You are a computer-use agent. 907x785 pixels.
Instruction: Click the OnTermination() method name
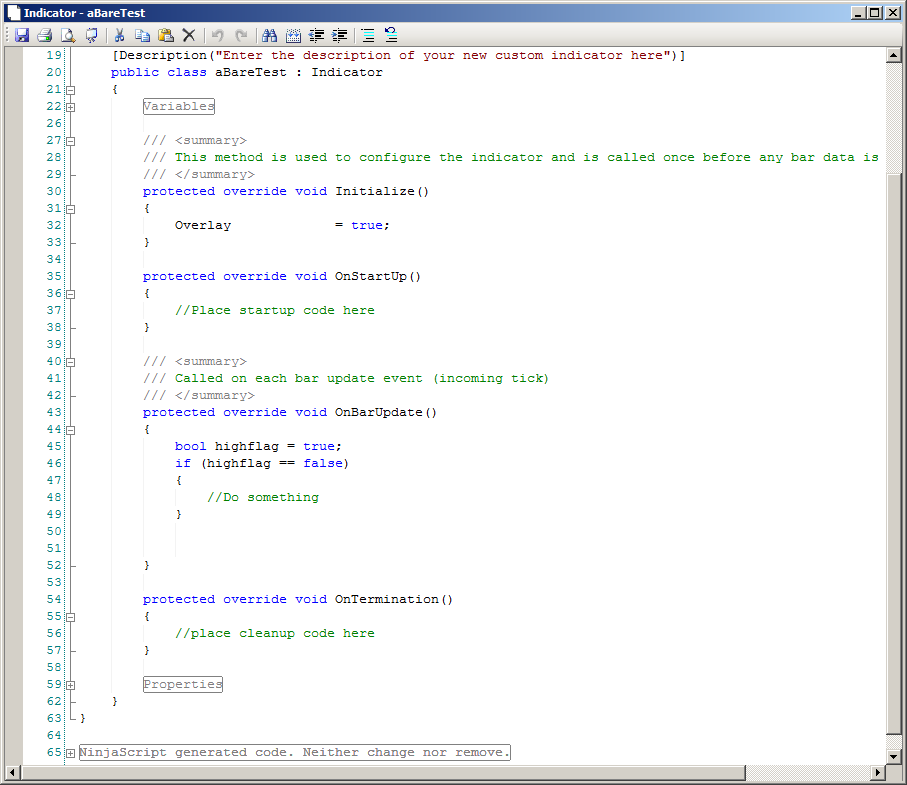coord(394,599)
